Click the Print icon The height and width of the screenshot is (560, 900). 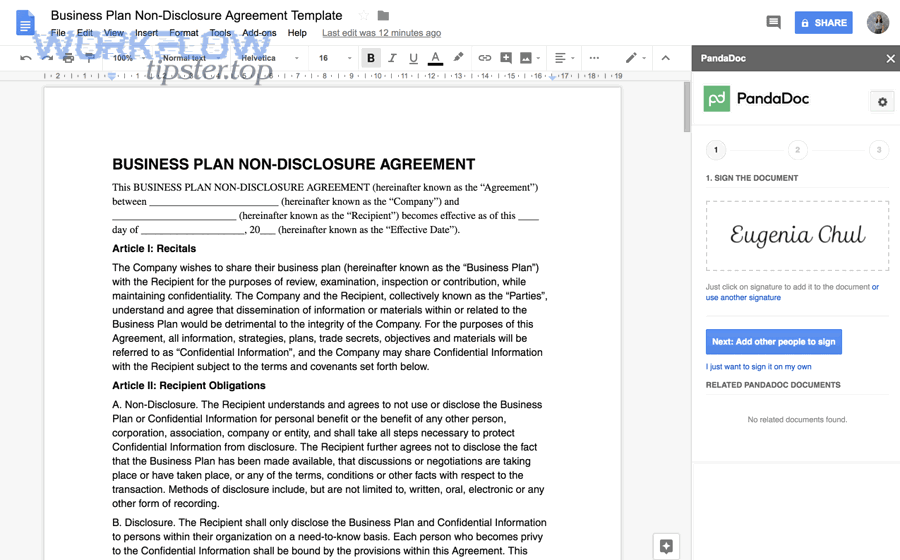click(x=68, y=58)
